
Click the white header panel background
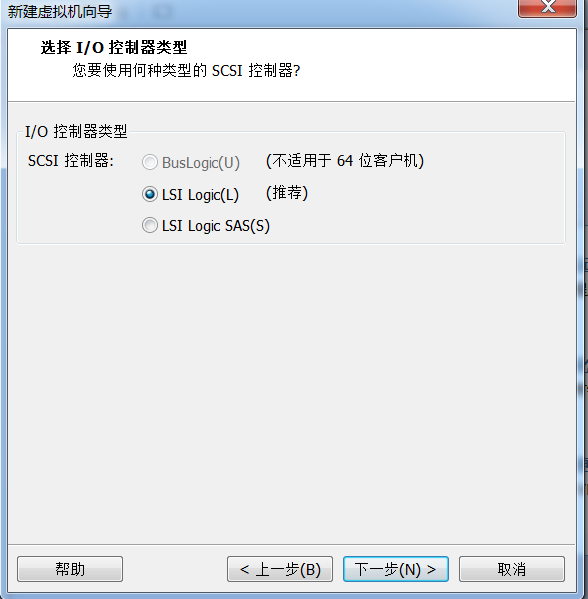pyautogui.click(x=420, y=65)
